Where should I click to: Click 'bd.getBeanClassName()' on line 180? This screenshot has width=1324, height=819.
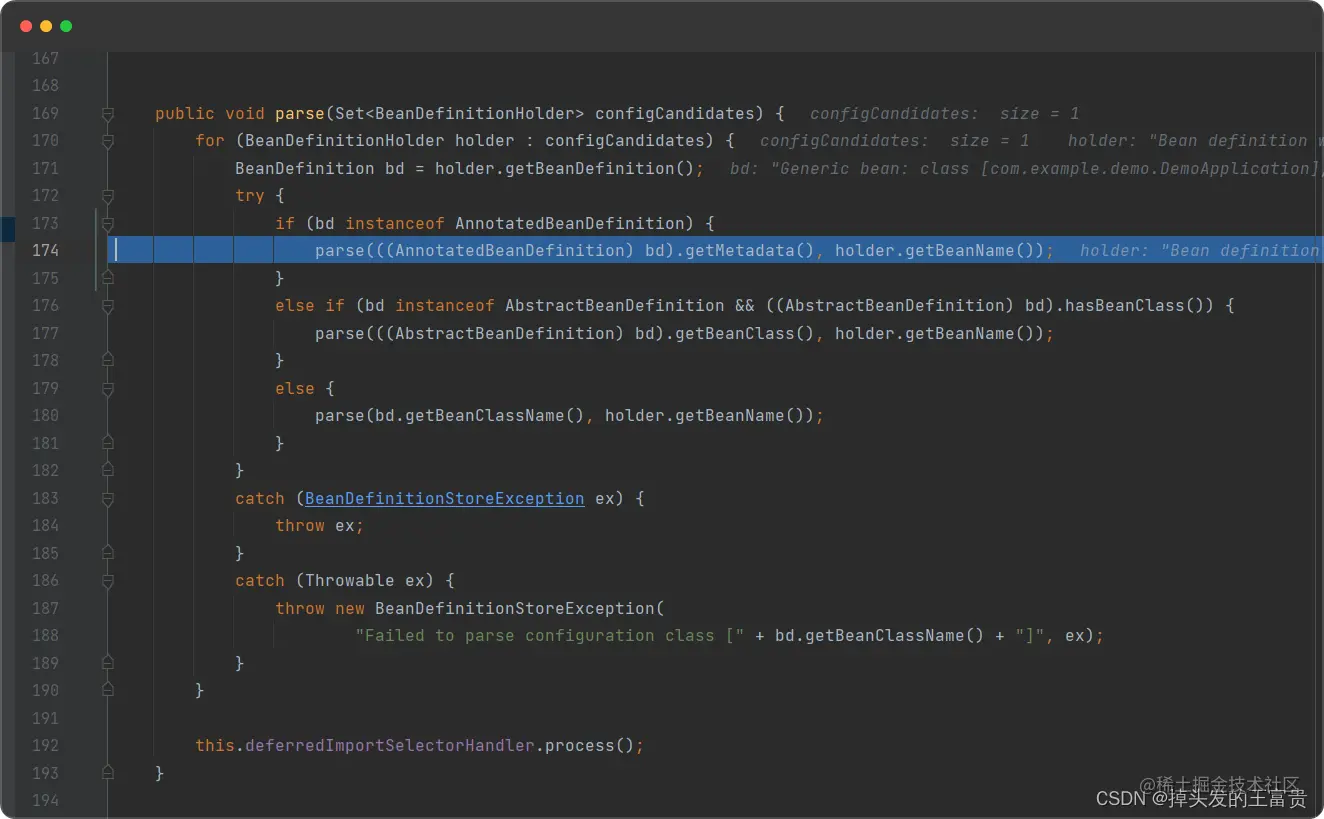coord(480,415)
